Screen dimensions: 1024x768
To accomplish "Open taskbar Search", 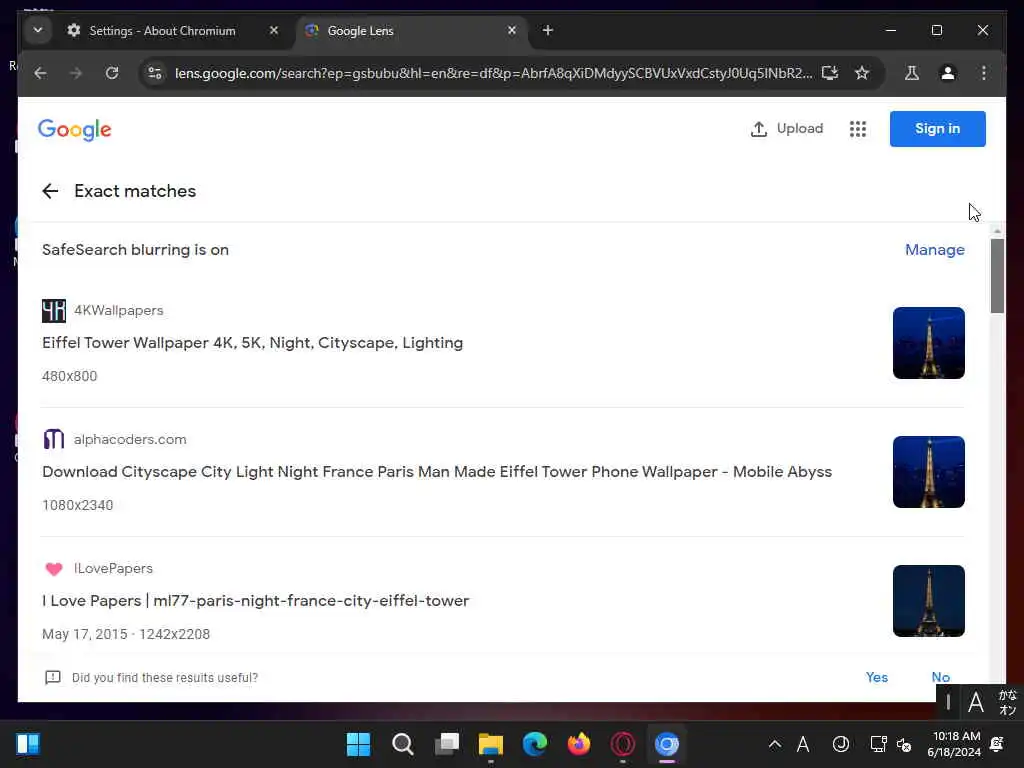I will point(402,744).
